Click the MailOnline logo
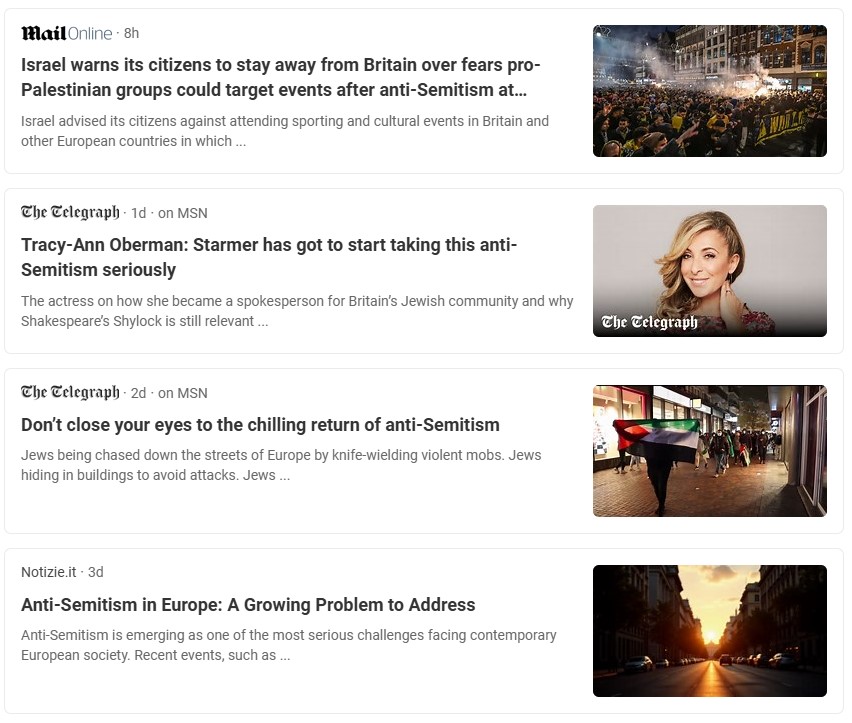The image size is (852, 723). click(66, 33)
